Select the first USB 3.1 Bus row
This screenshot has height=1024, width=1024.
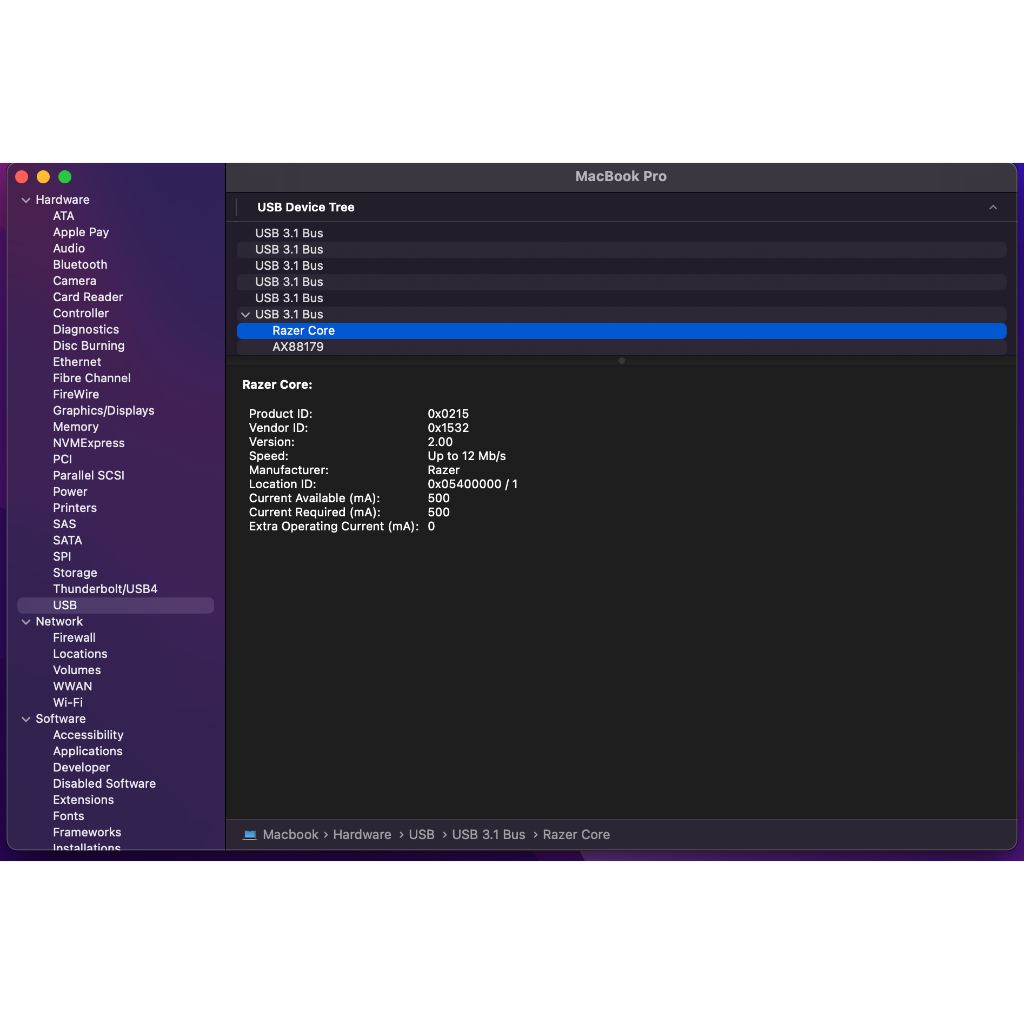point(289,234)
